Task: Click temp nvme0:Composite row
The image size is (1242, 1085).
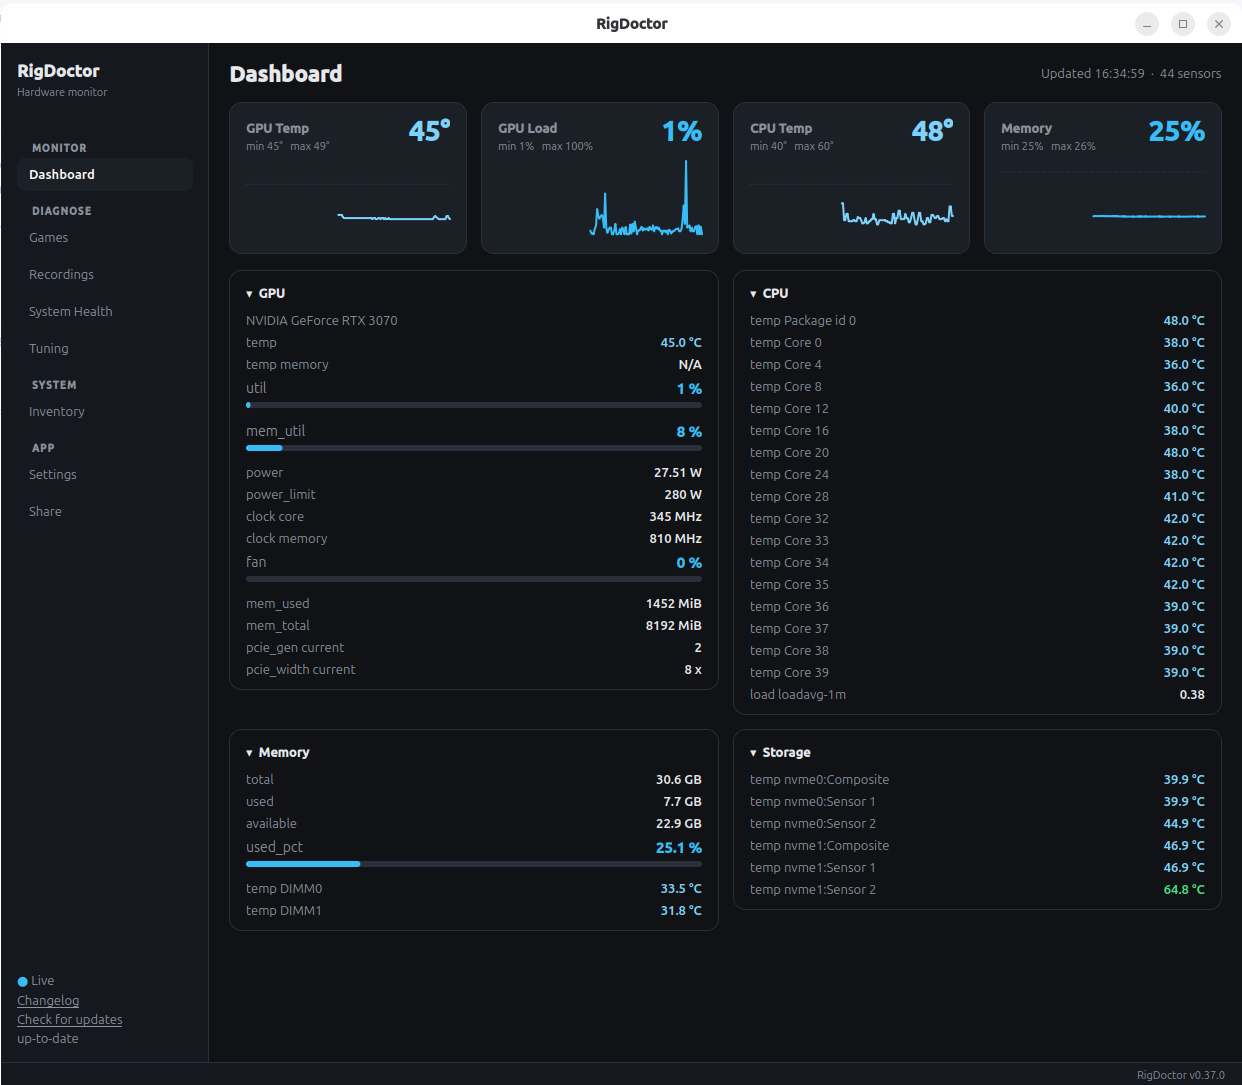Action: (x=977, y=780)
